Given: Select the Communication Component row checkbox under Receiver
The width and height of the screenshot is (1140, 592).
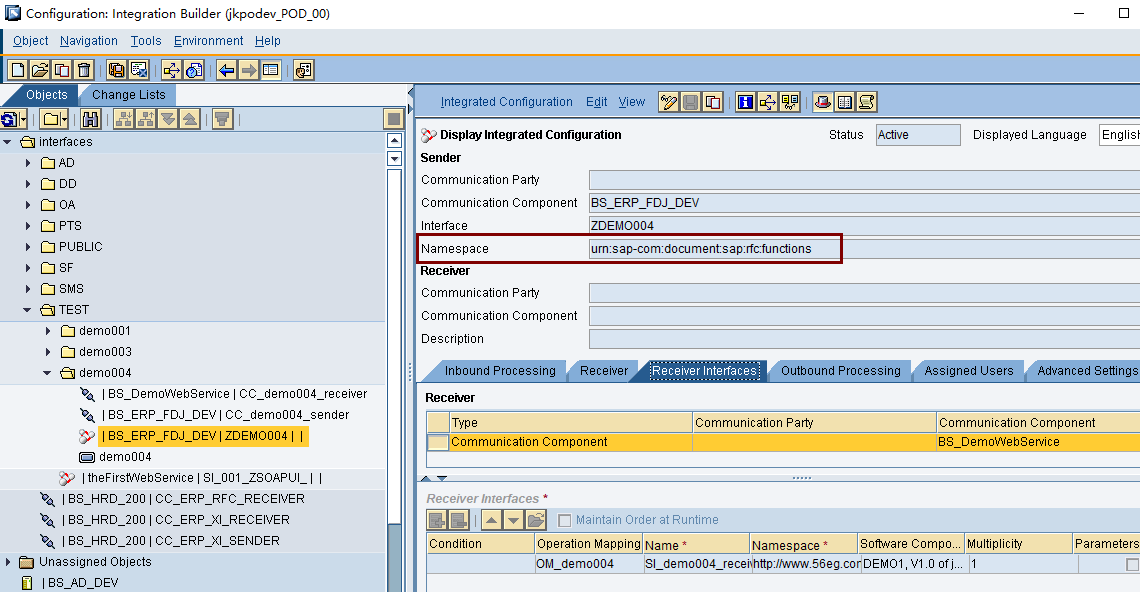Looking at the screenshot, I should pos(437,441).
